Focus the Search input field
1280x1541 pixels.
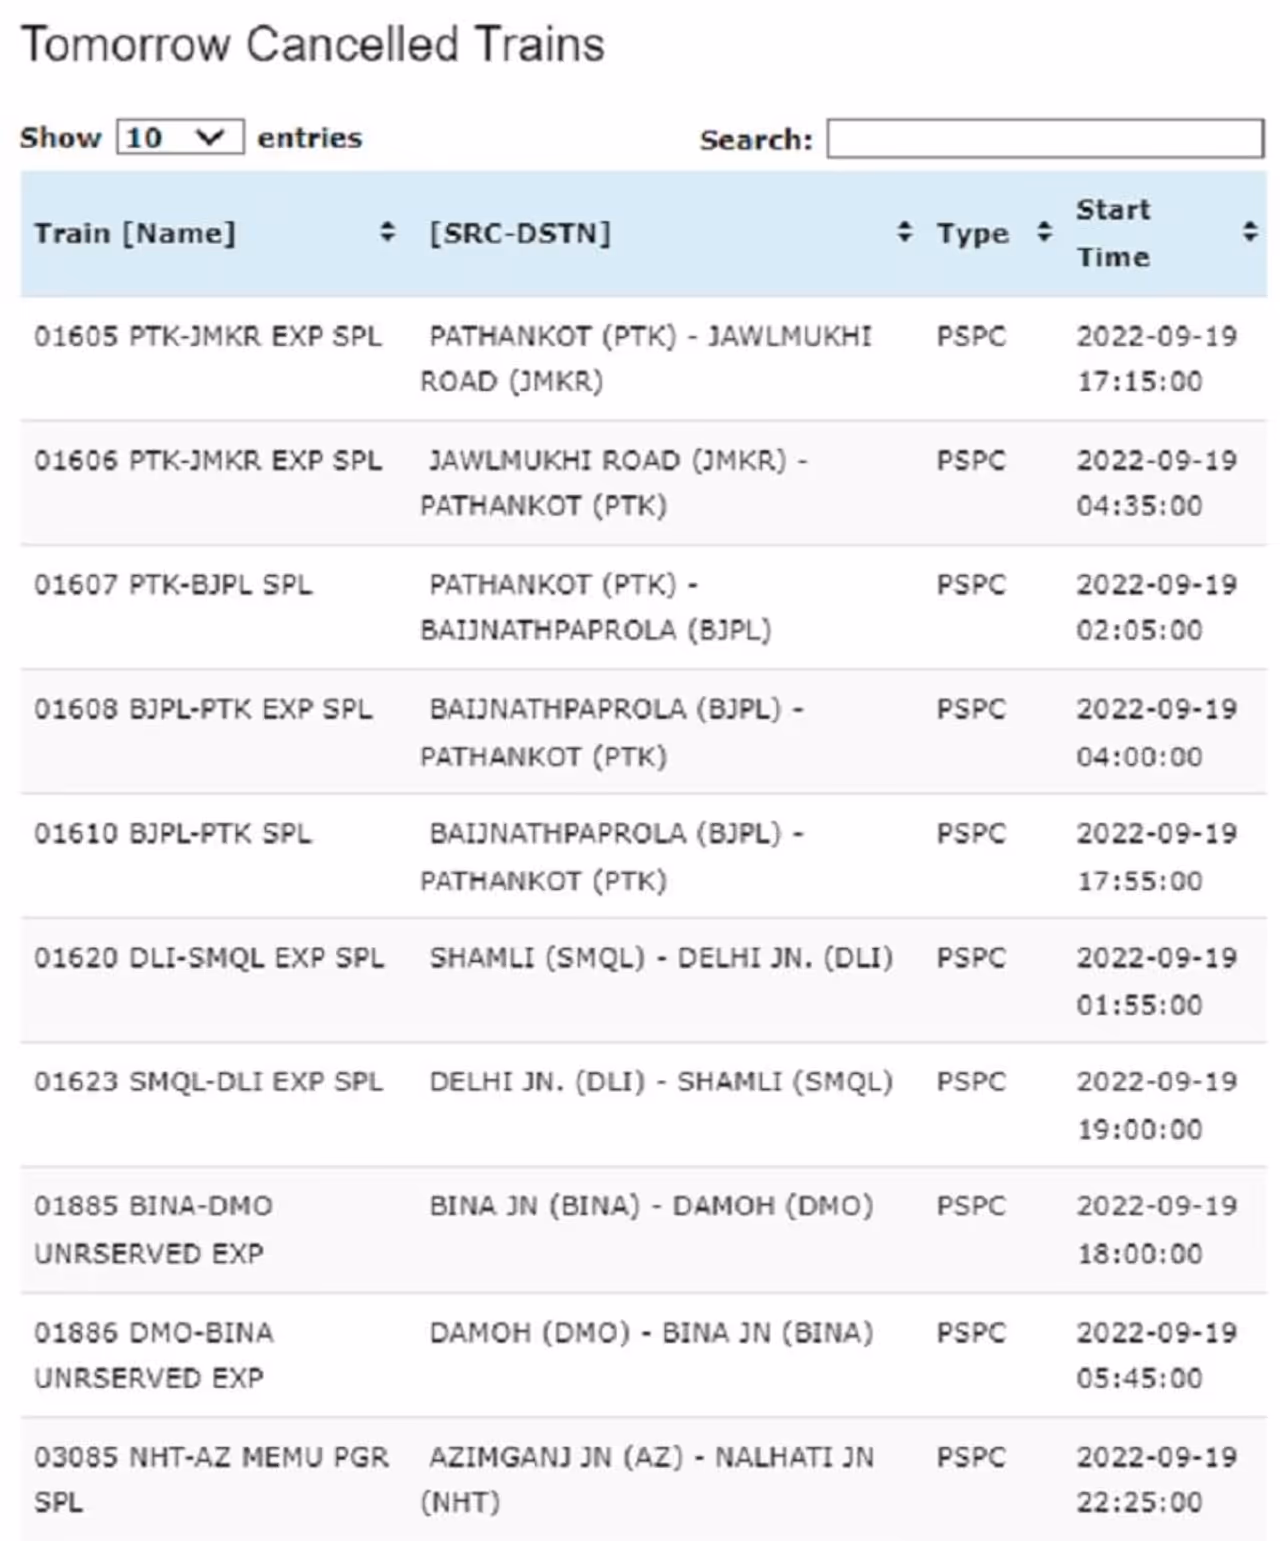[x=1044, y=139]
